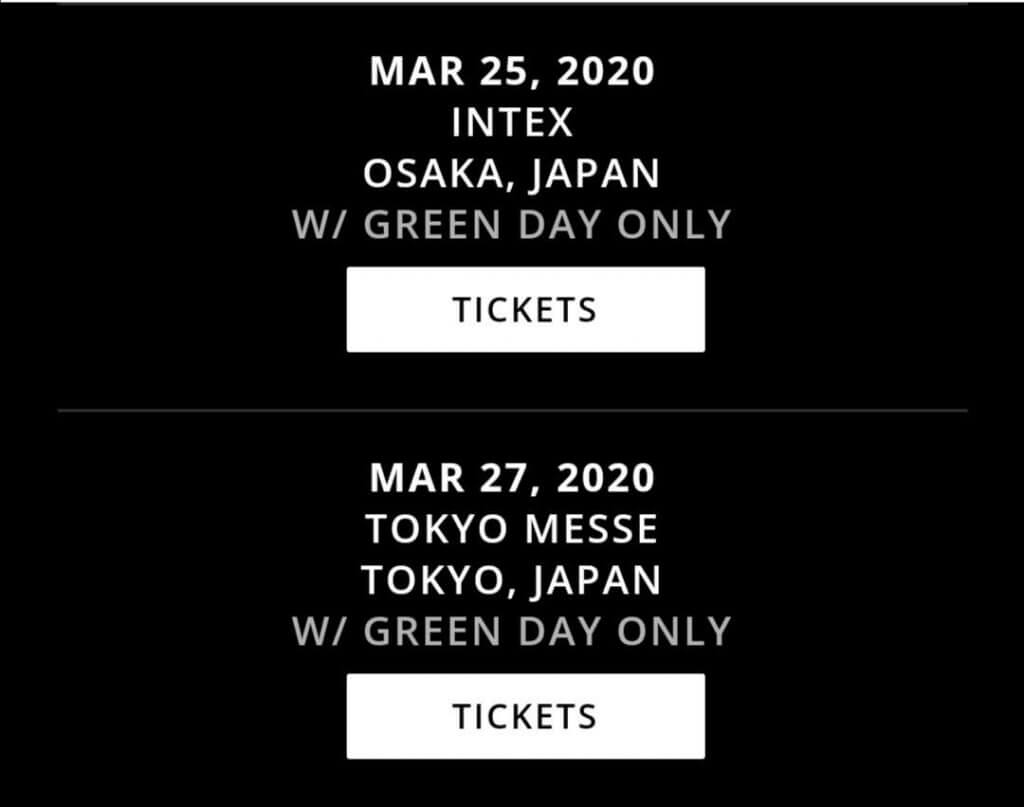1024x807 pixels.
Task: Open TICKETS for the Osaka show
Action: 526,309
